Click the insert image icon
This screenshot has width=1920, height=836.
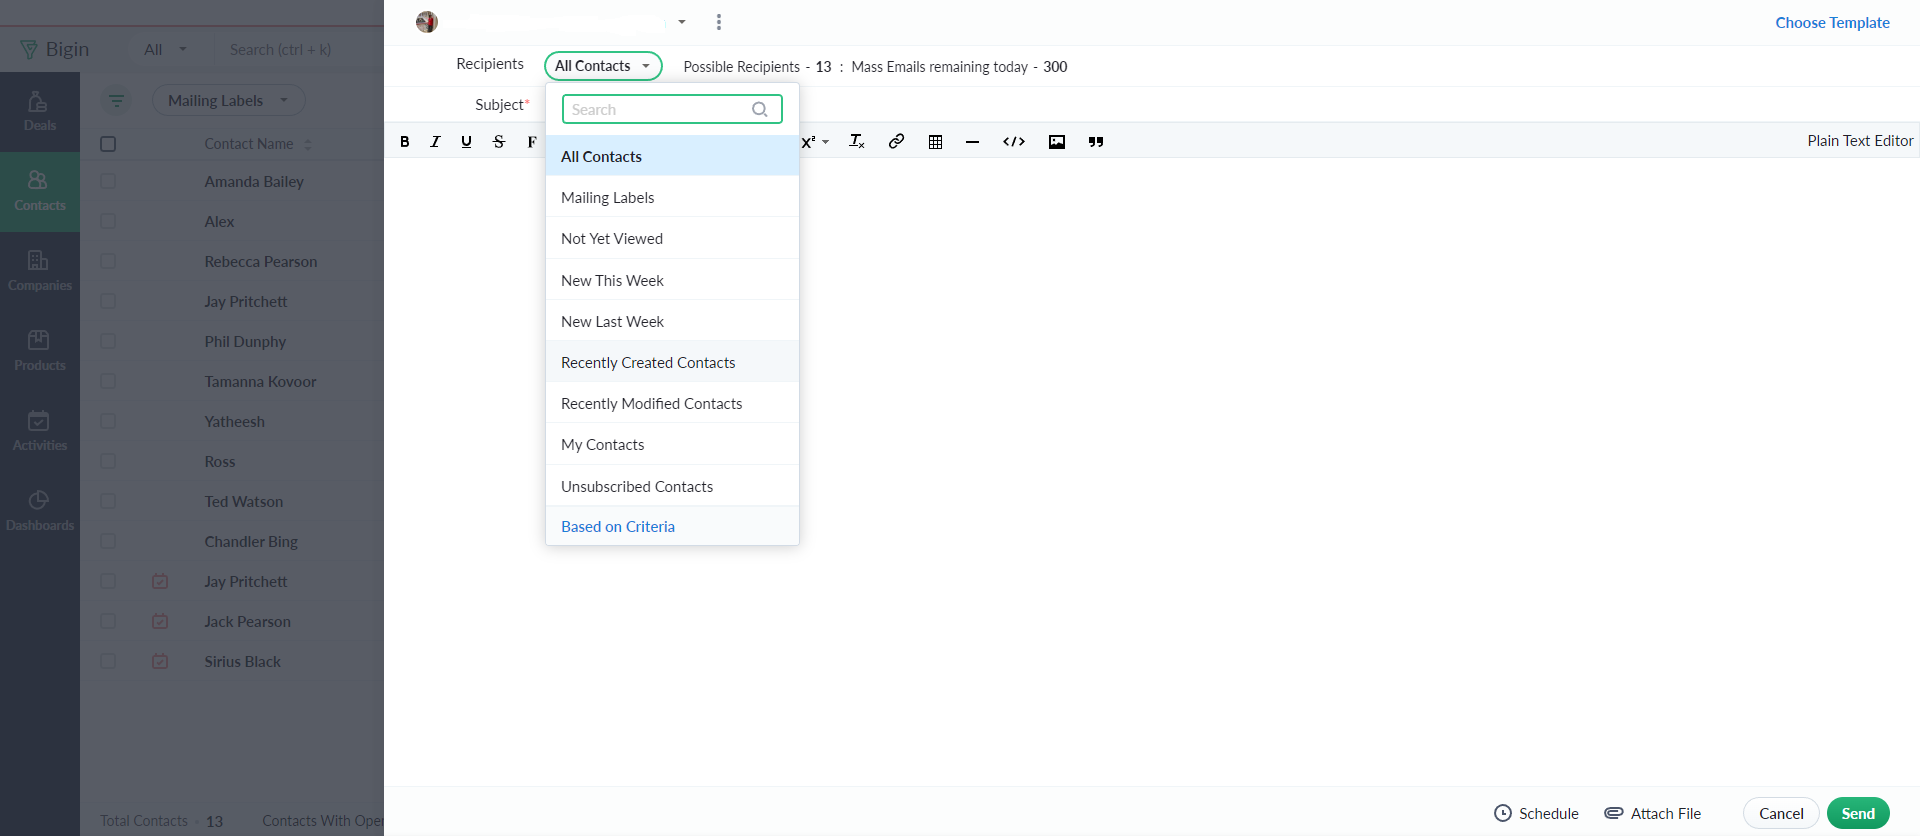[1056, 142]
